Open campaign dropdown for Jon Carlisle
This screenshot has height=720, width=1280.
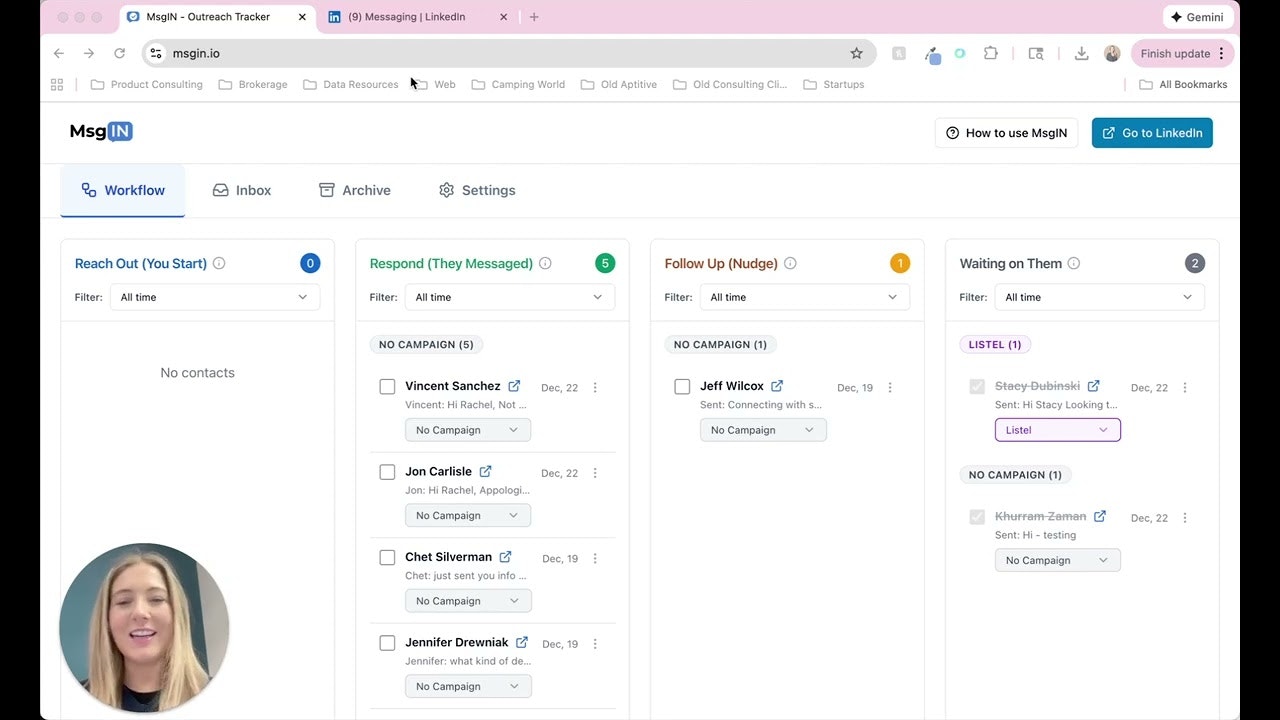(x=468, y=515)
